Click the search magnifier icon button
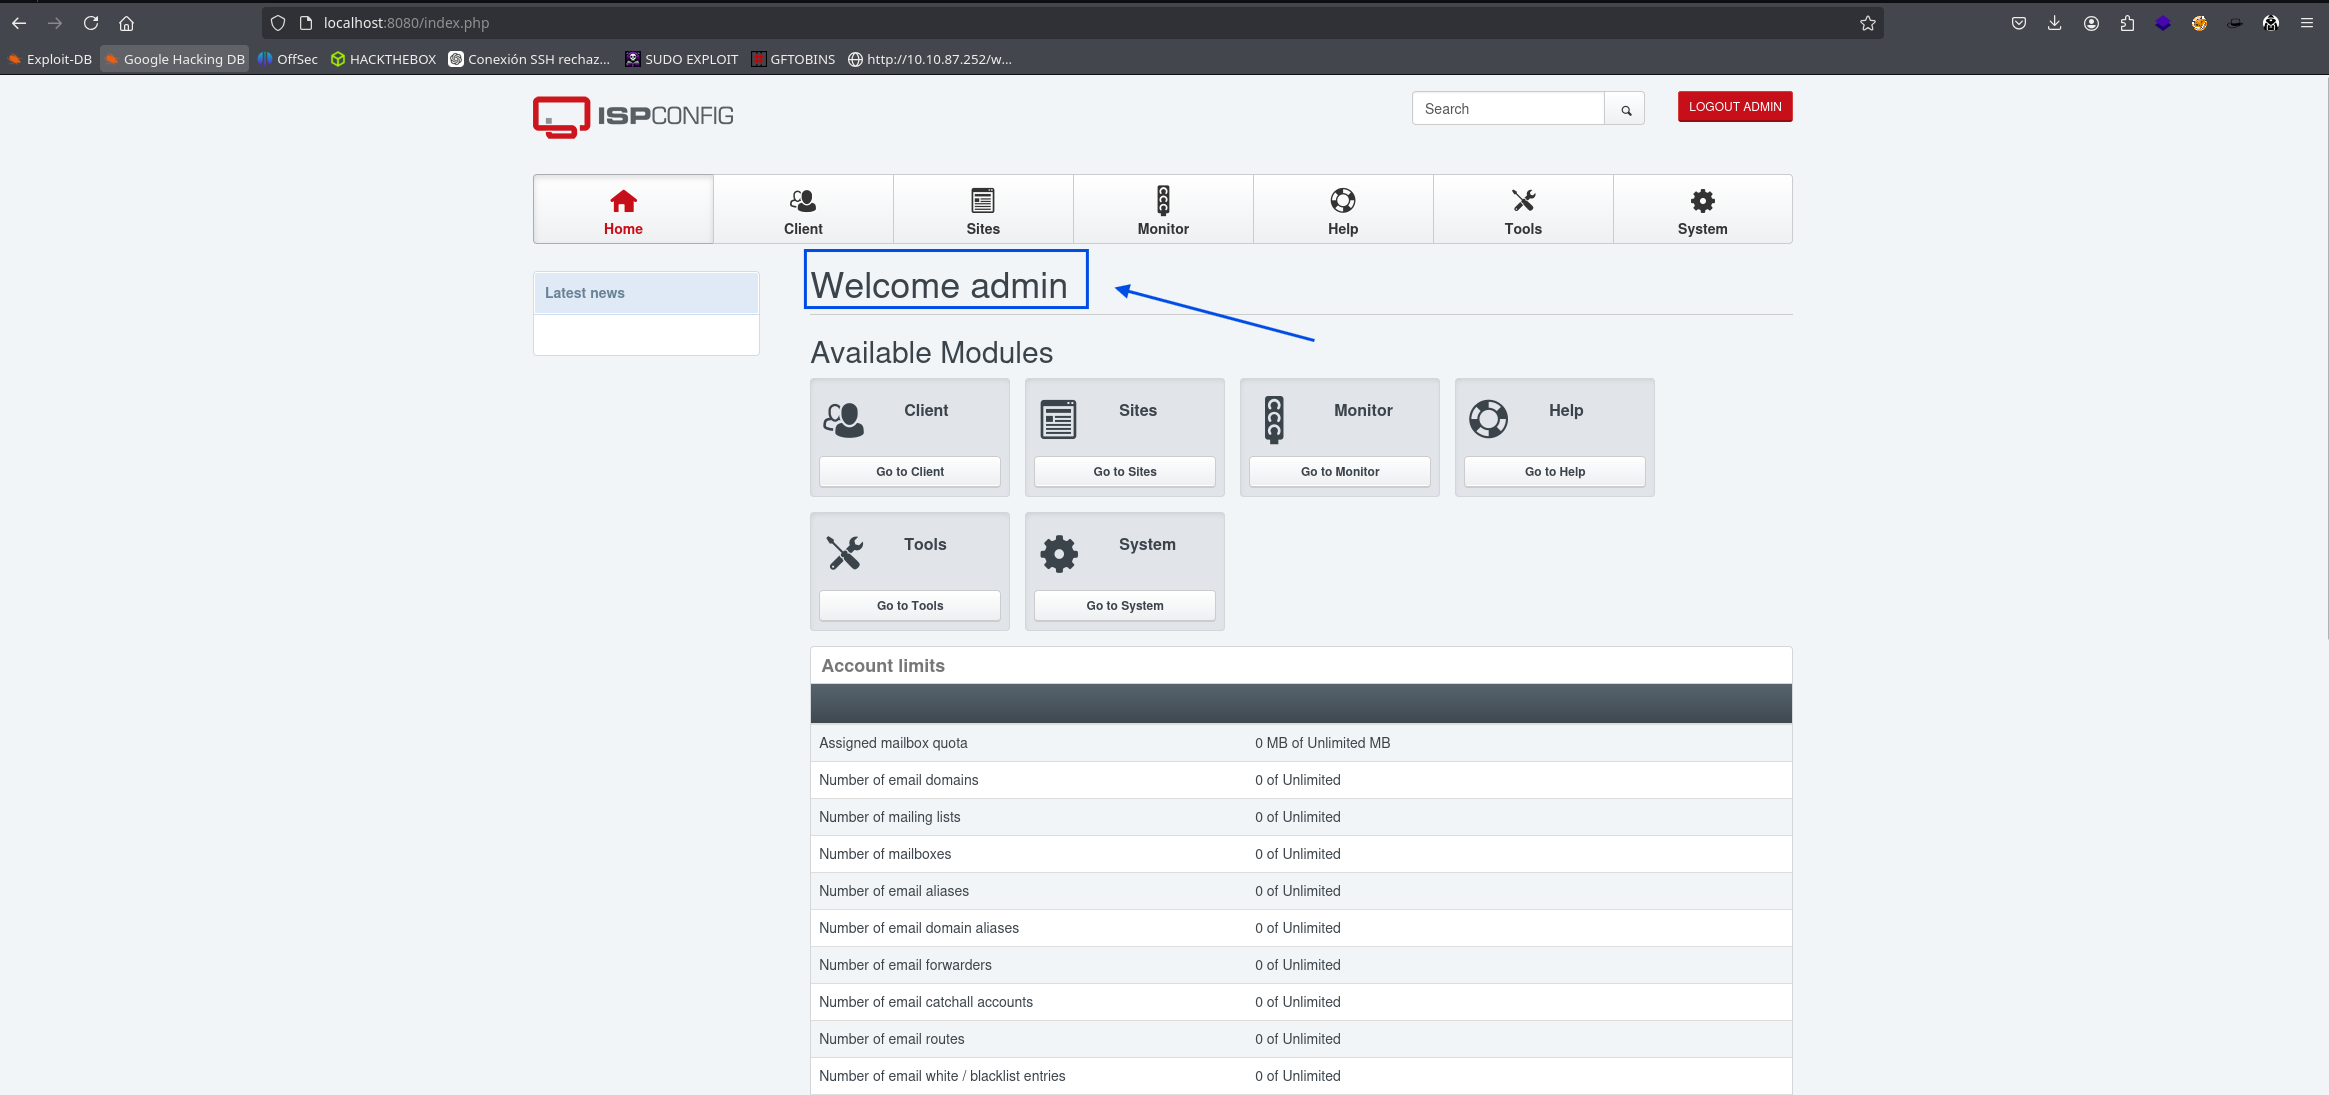 tap(1625, 109)
